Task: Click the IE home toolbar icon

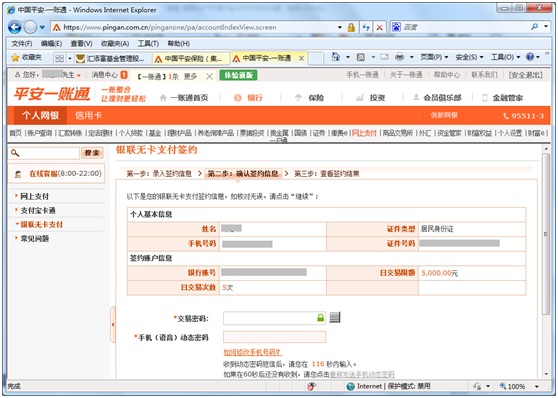Action: (336, 57)
